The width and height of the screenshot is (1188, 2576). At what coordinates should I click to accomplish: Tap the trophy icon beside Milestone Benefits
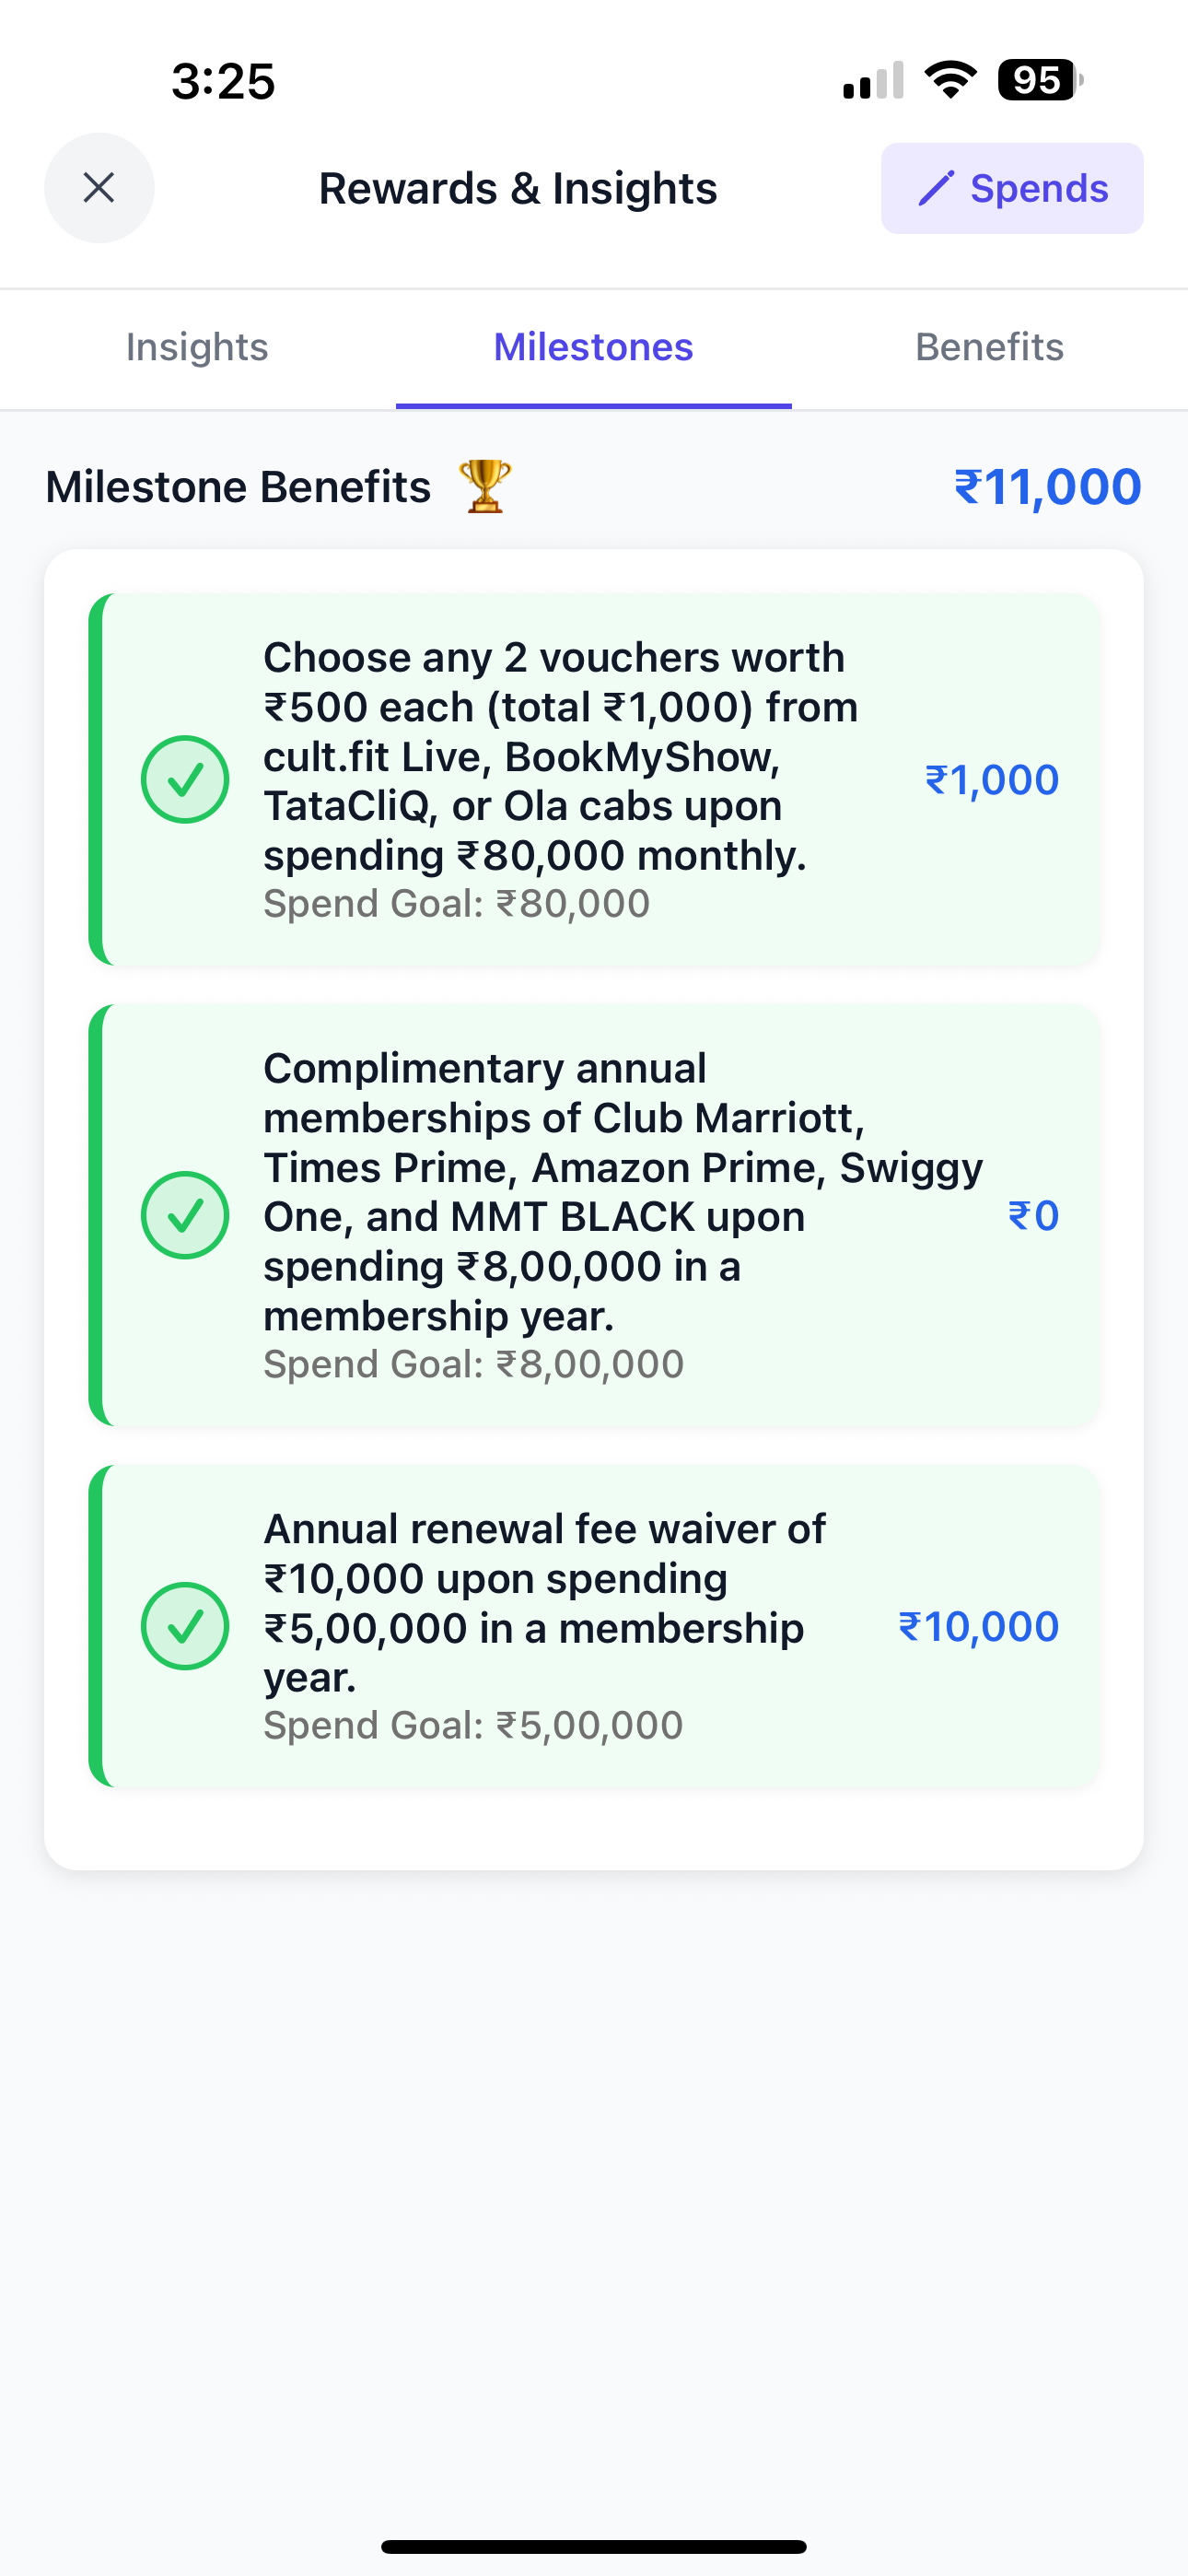point(485,487)
